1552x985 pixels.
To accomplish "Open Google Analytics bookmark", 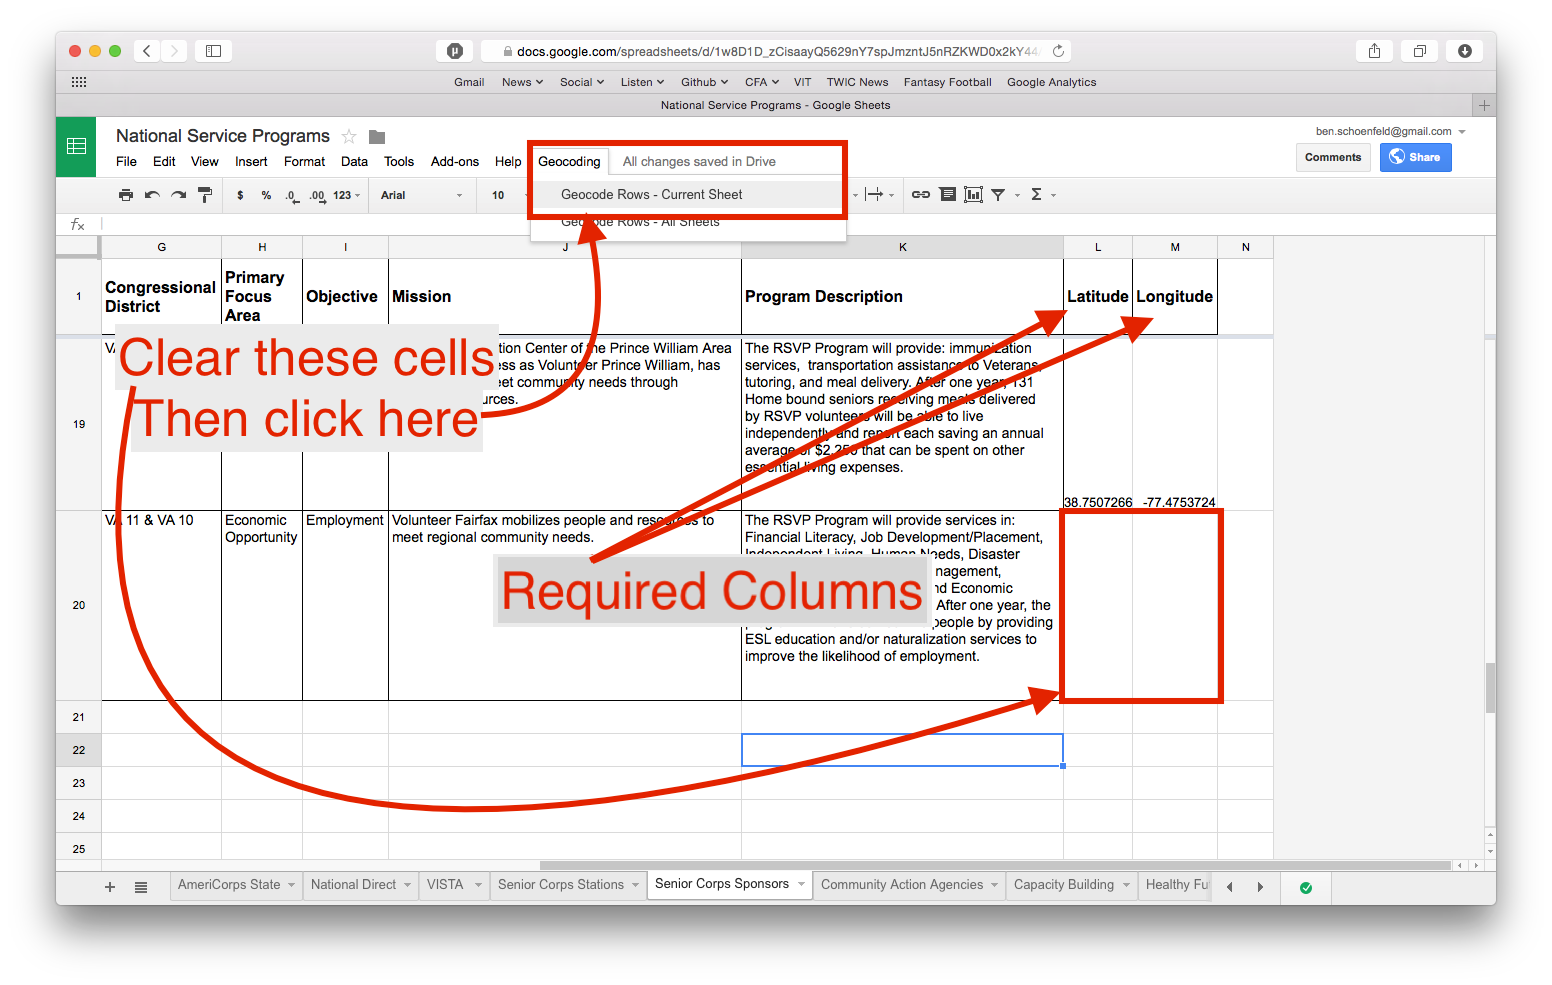I will [x=1051, y=82].
